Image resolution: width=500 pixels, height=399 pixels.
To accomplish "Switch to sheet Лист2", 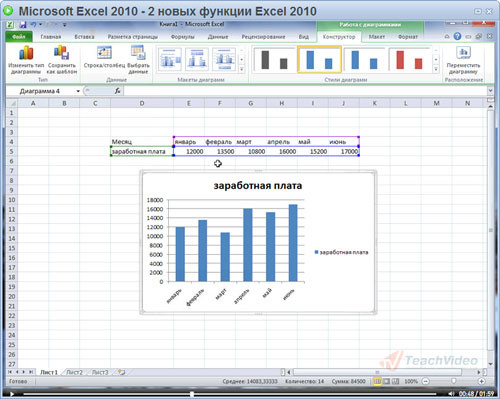I will click(x=74, y=372).
